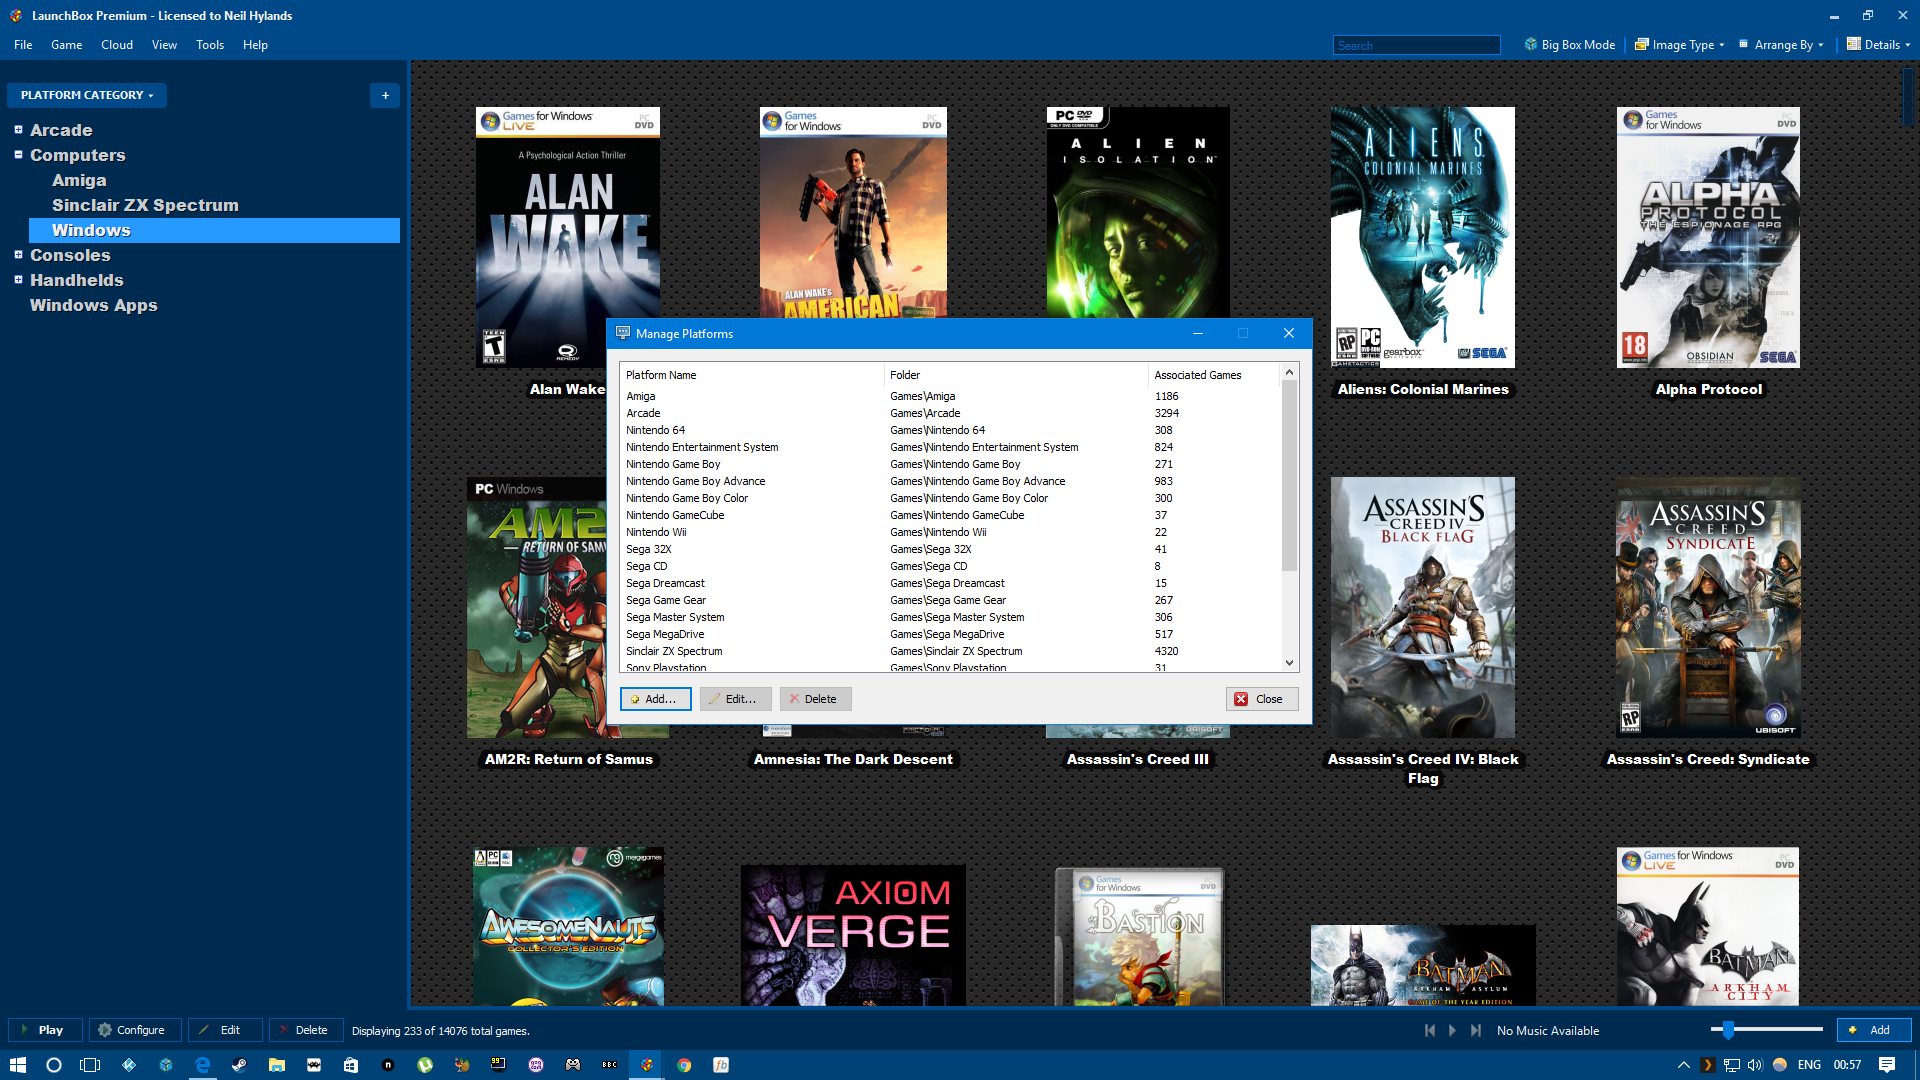
Task: Open the Help menu
Action: [255, 45]
